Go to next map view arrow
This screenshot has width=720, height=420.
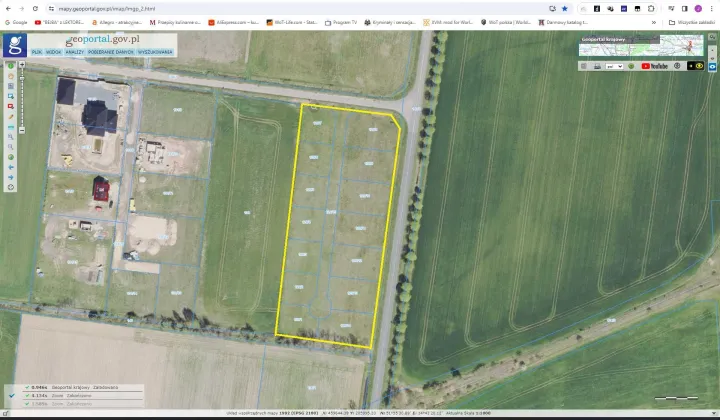[x=11, y=177]
